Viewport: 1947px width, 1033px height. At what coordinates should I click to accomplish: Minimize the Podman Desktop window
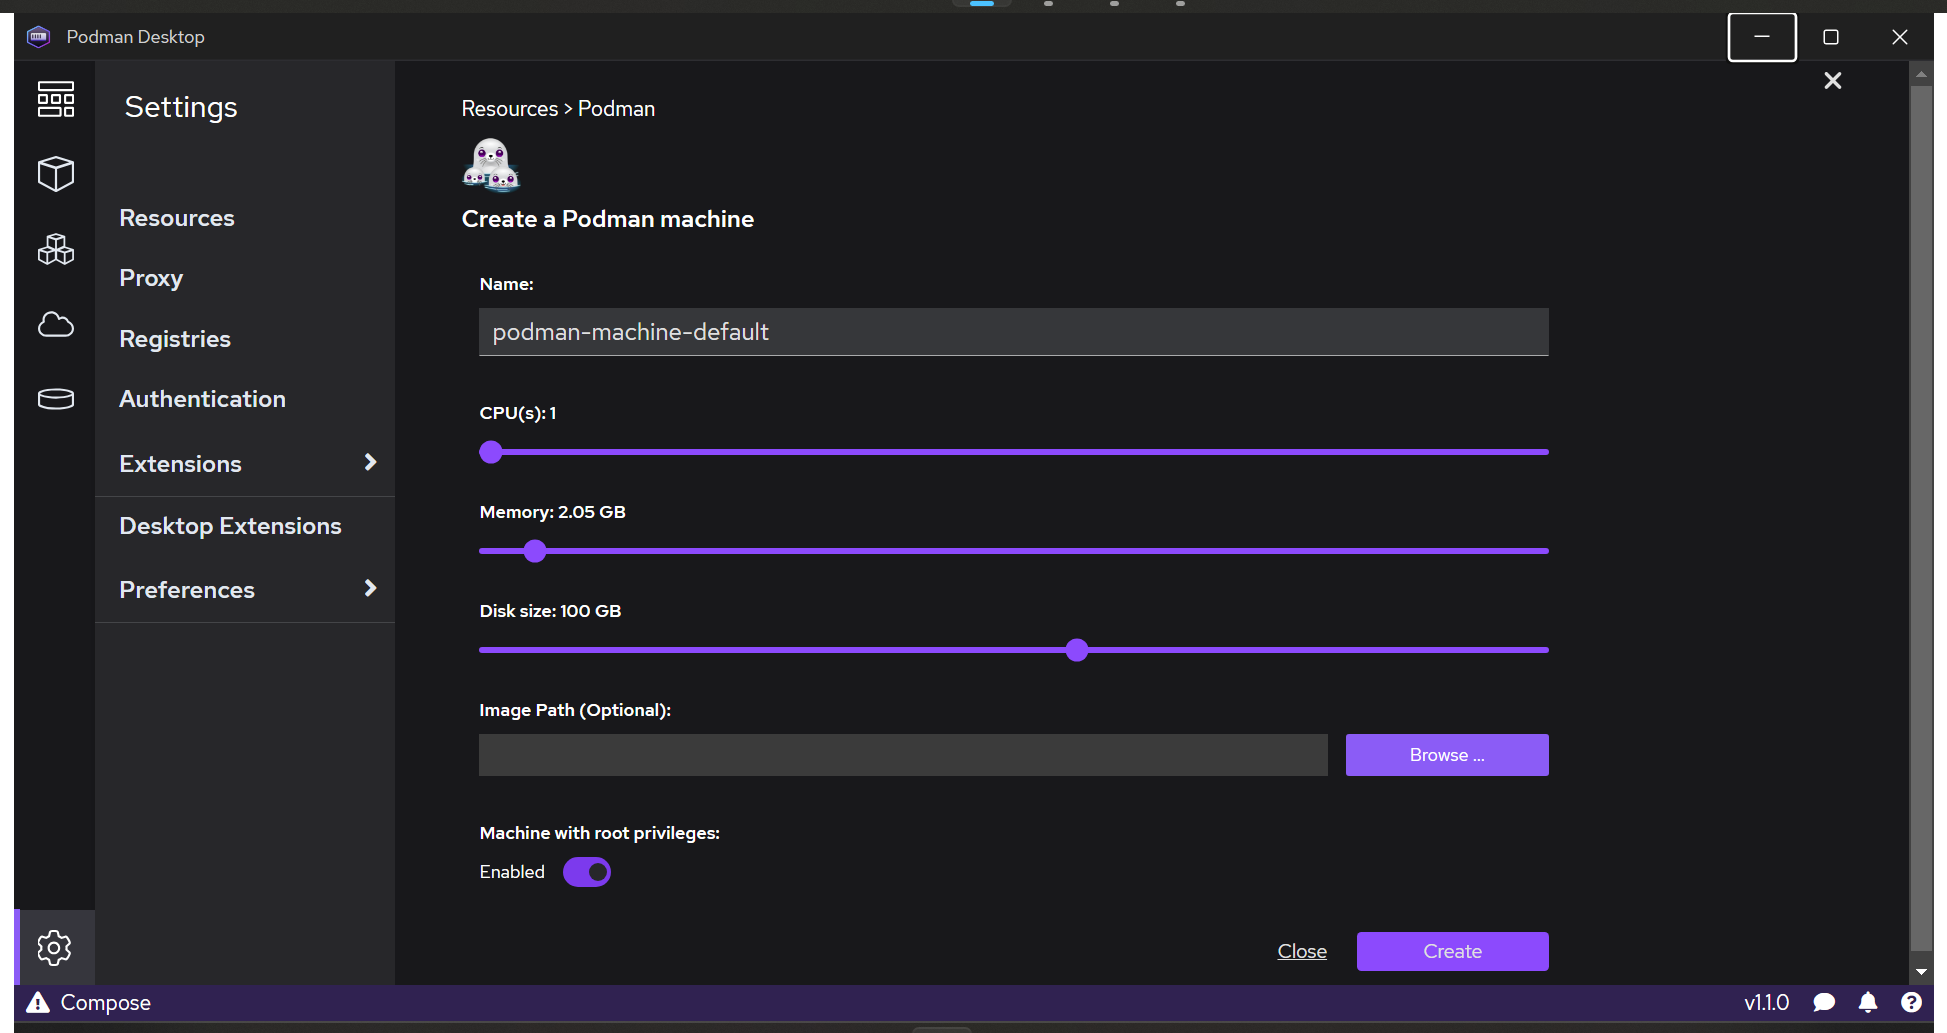tap(1762, 37)
